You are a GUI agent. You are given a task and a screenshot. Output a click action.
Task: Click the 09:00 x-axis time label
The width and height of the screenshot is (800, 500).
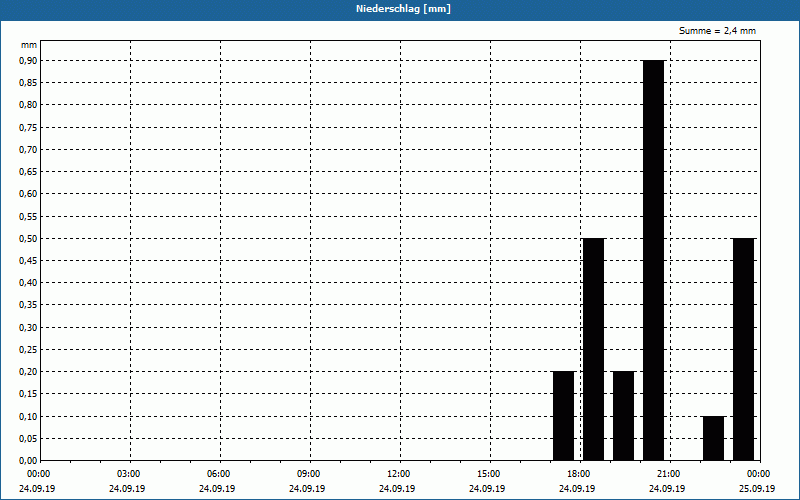tap(309, 474)
